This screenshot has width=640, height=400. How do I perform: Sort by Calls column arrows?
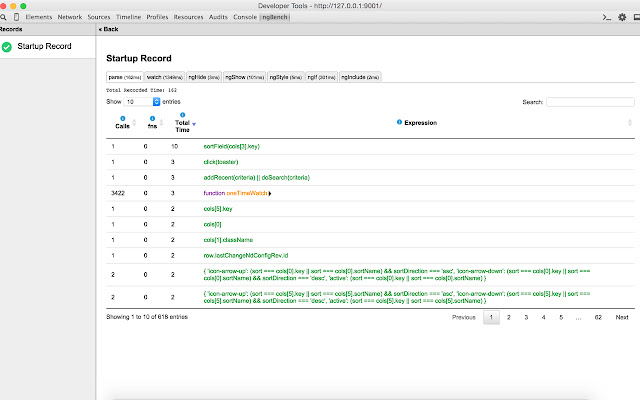pyautogui.click(x=134, y=122)
